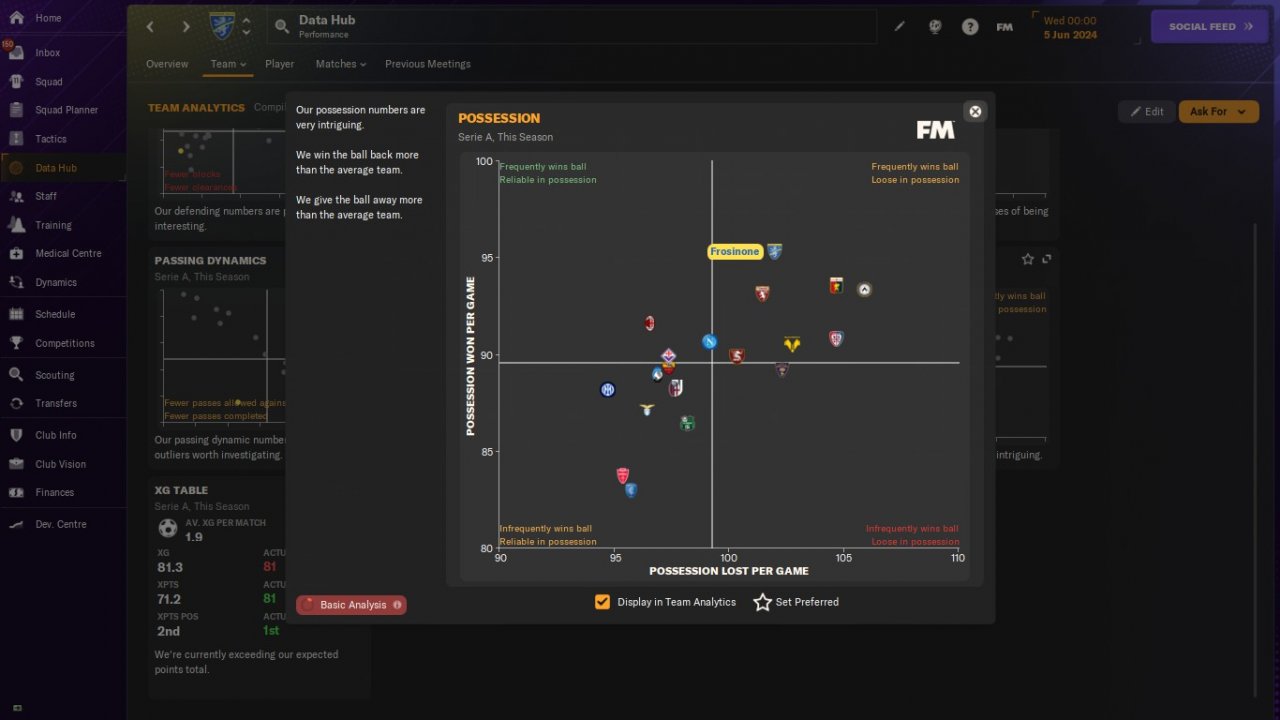Click the Frosinone club badge on chart
Screen dimensions: 1280x720
pyautogui.click(x=775, y=252)
